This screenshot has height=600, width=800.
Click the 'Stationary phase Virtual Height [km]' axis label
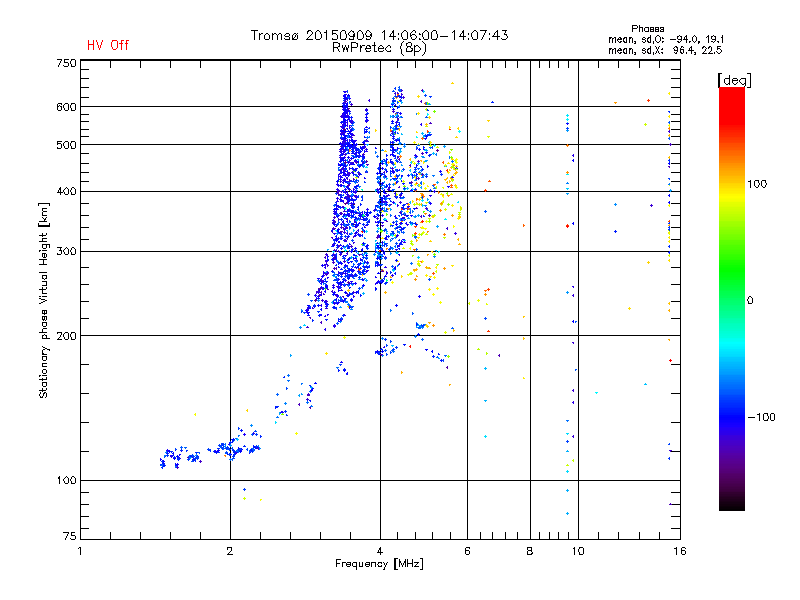[44, 300]
